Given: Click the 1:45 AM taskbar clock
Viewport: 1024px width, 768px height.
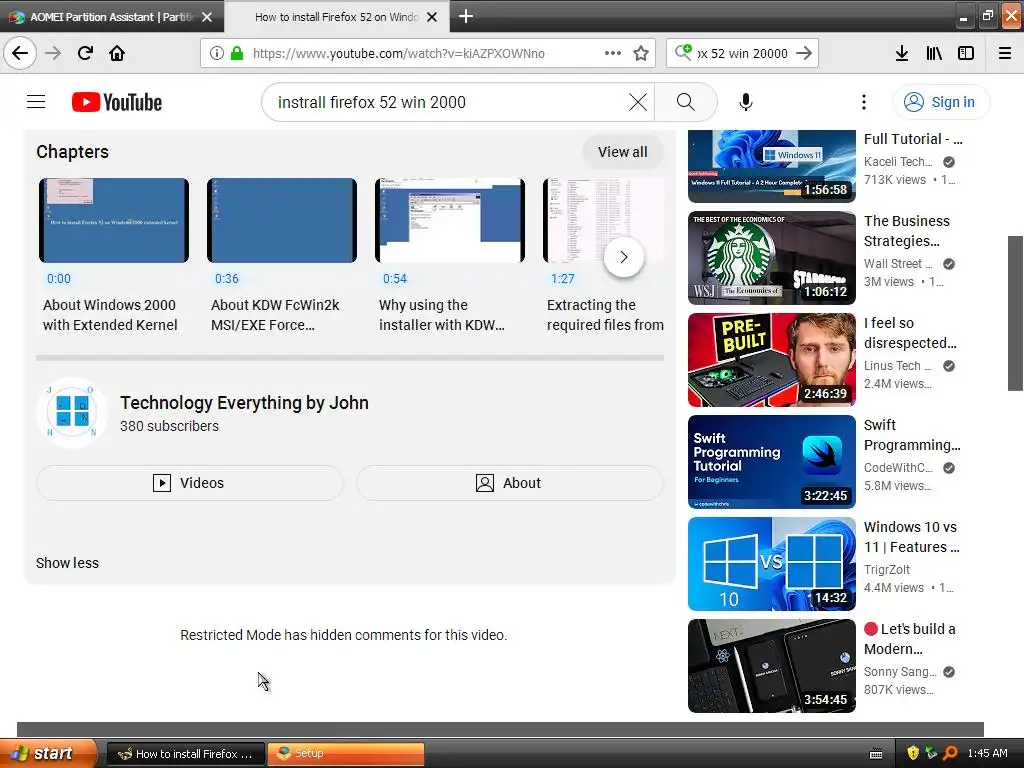Looking at the screenshot, I should click(x=987, y=753).
